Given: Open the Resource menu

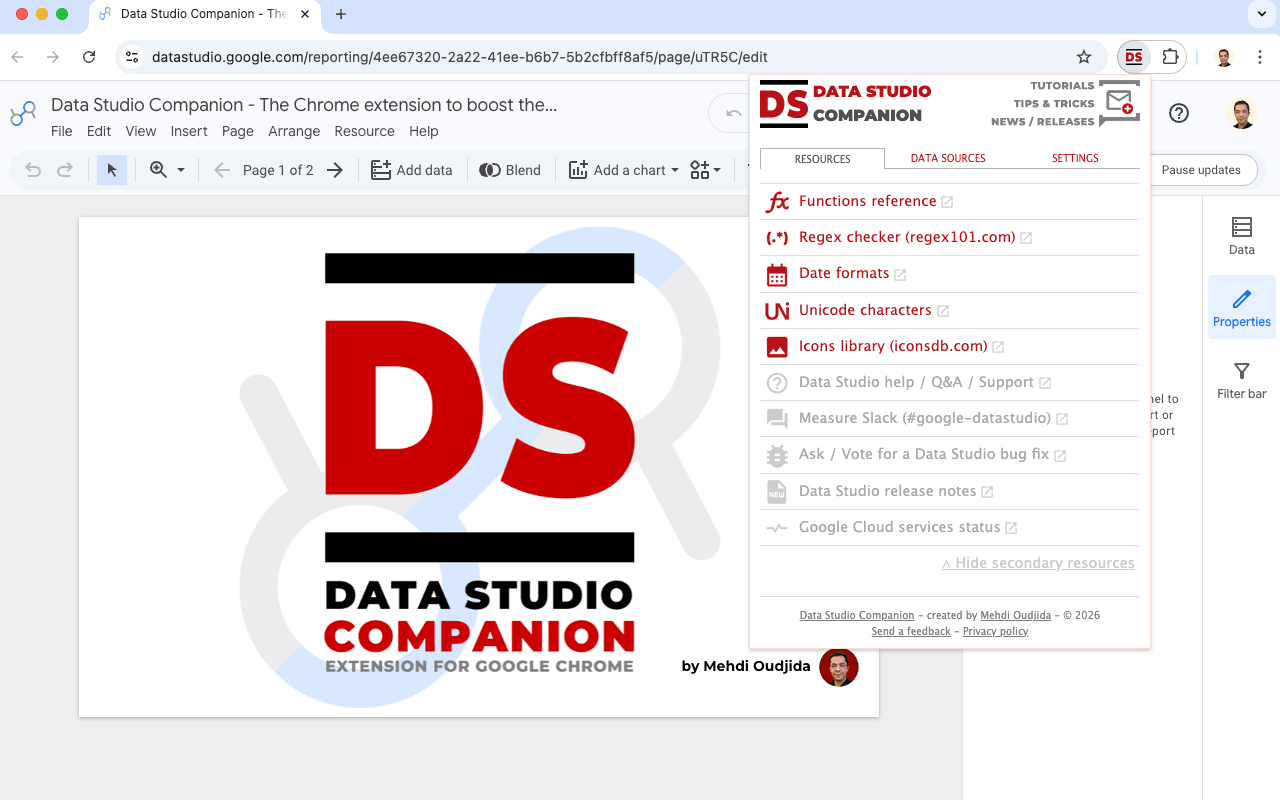Looking at the screenshot, I should (x=365, y=131).
